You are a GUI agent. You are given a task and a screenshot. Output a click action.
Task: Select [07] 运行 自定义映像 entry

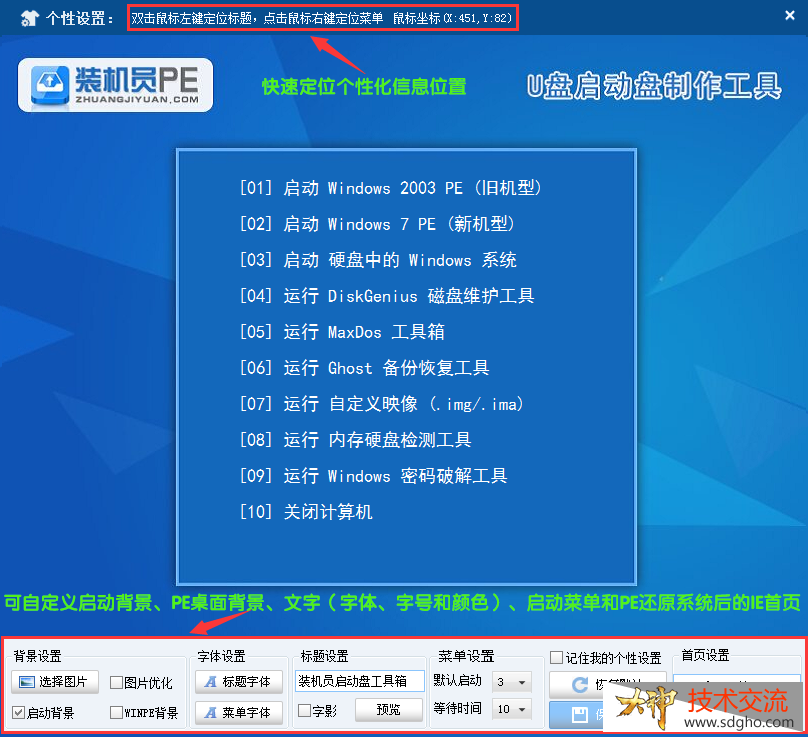[x=382, y=404]
